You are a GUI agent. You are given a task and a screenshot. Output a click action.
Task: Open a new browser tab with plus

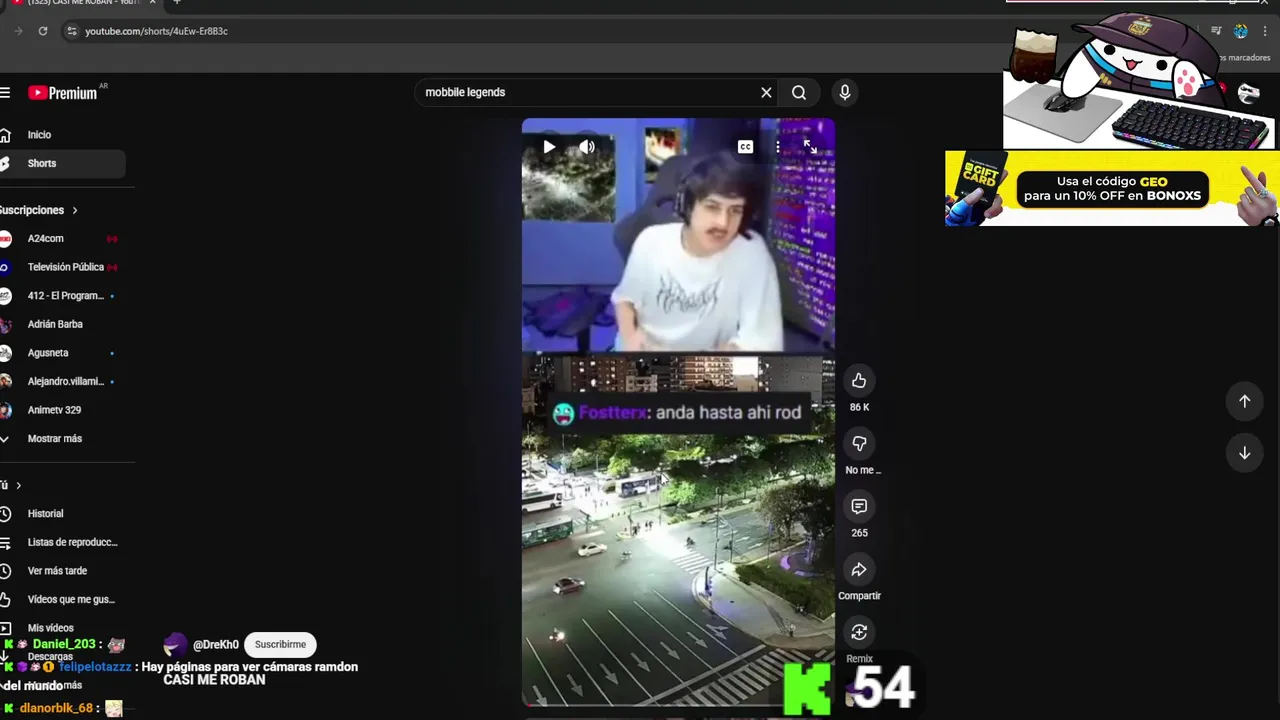177,3
